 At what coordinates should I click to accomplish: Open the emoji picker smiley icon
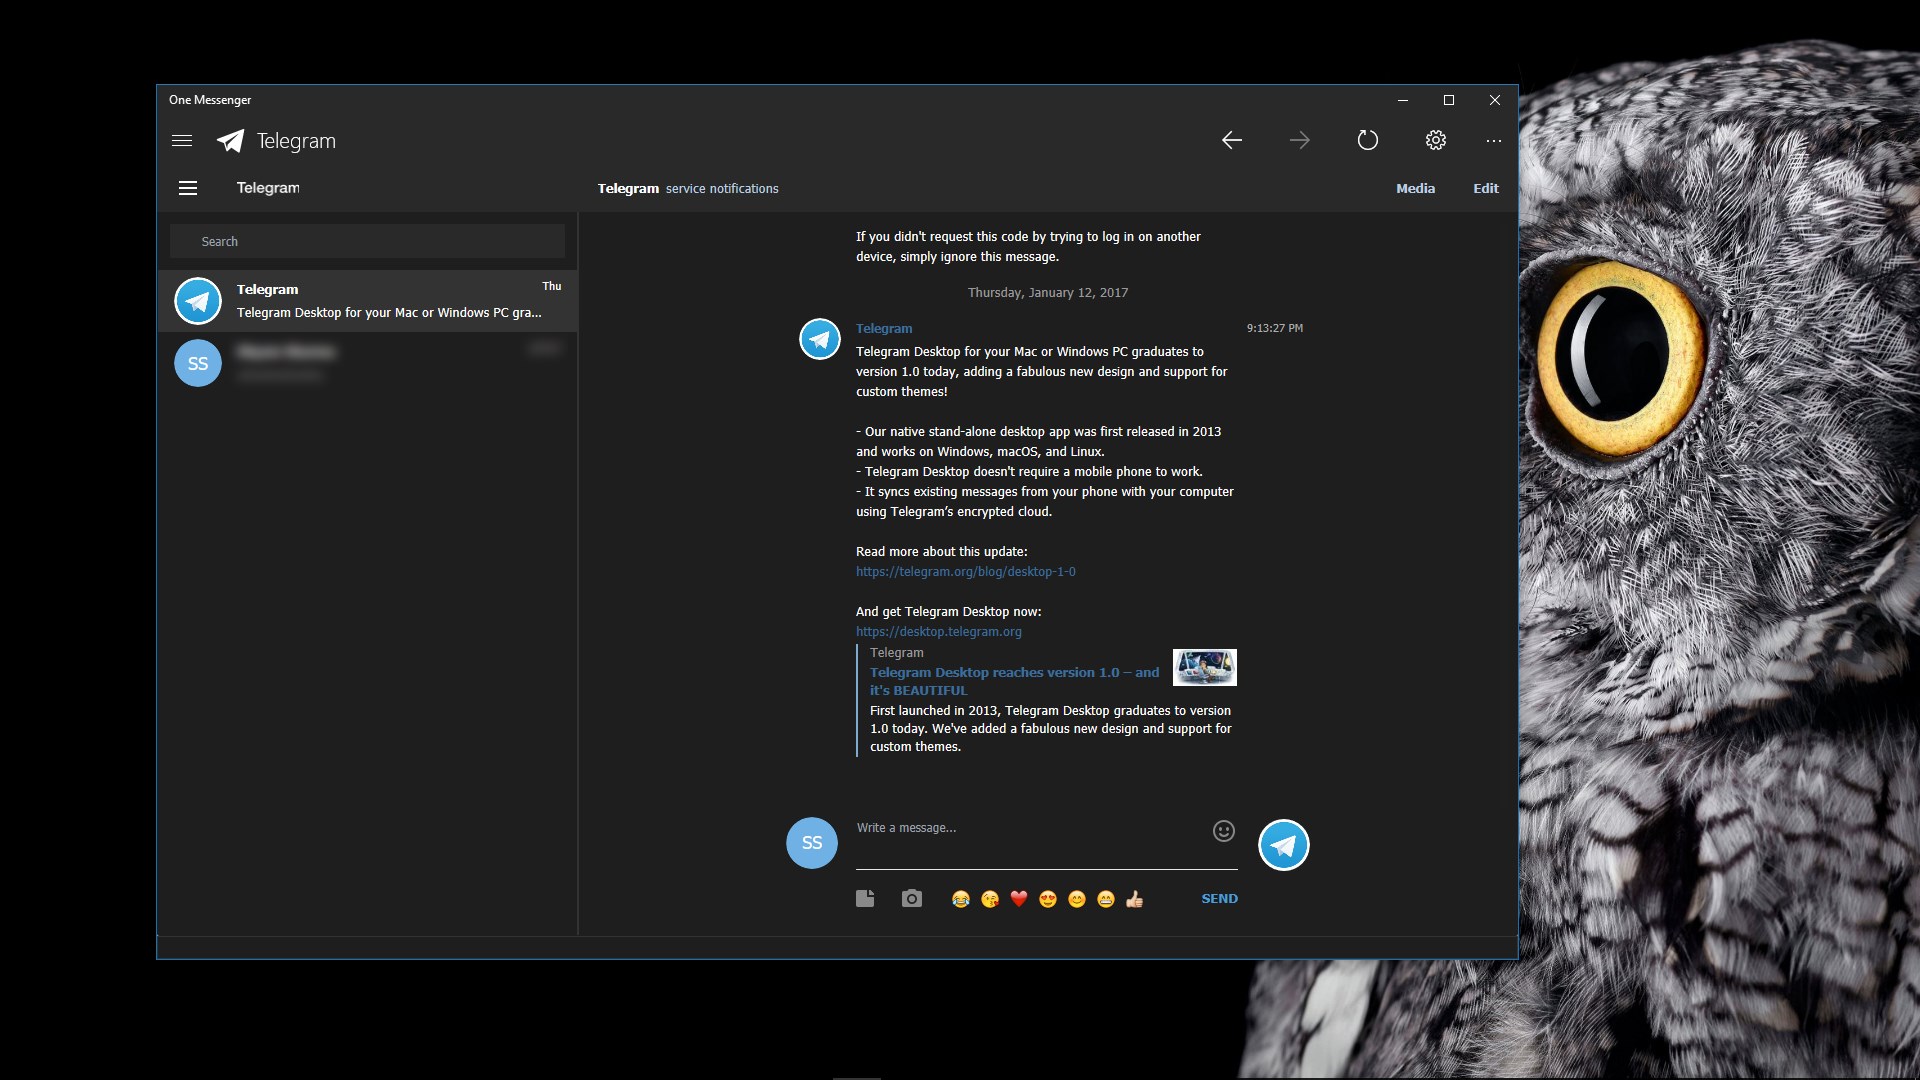click(1224, 831)
